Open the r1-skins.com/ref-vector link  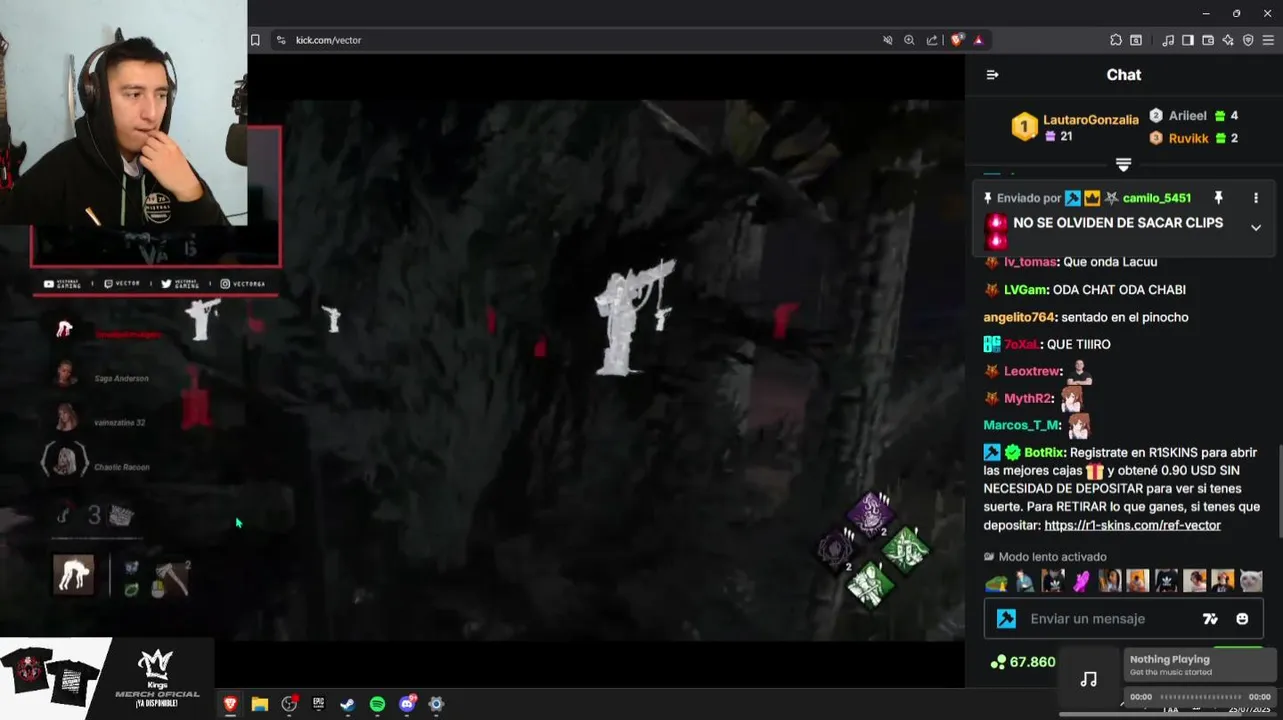[1132, 525]
